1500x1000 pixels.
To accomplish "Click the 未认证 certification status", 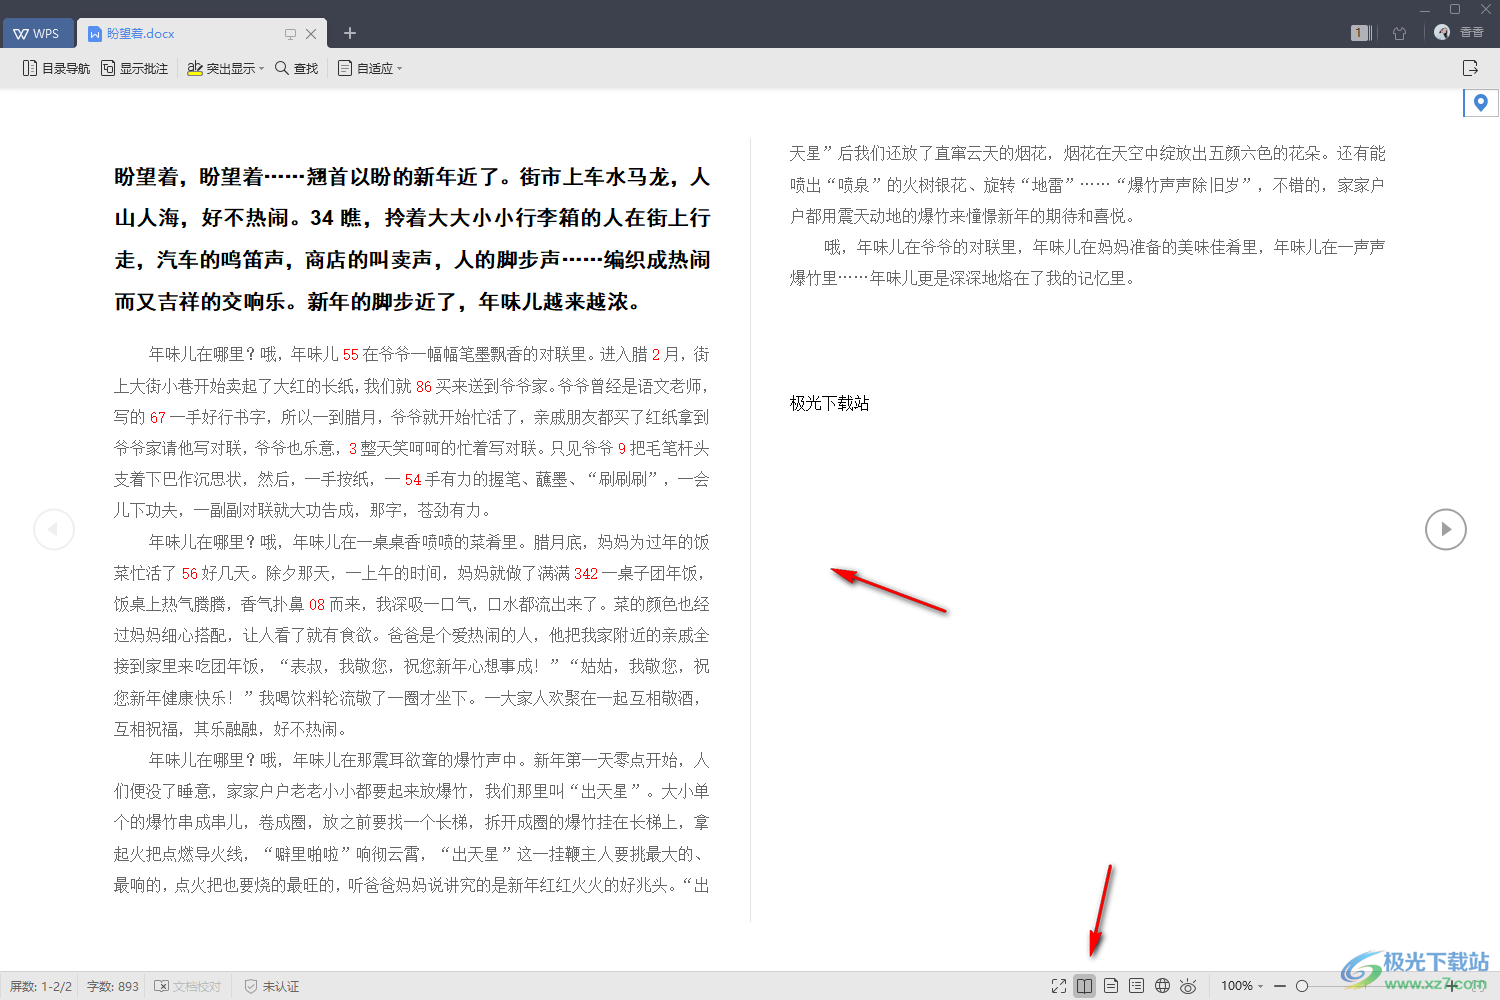I will tap(272, 986).
